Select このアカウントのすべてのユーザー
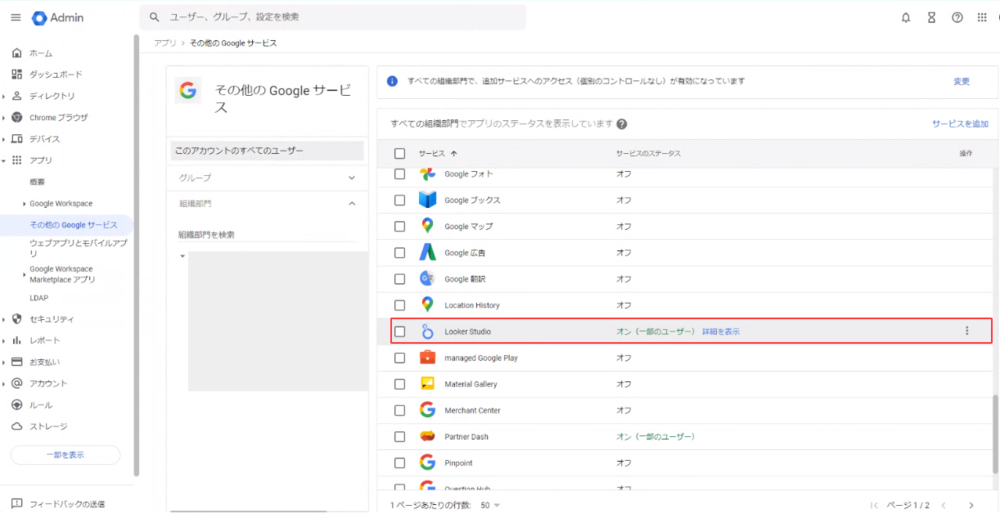Viewport: 1000px width, 514px height. [x=267, y=151]
